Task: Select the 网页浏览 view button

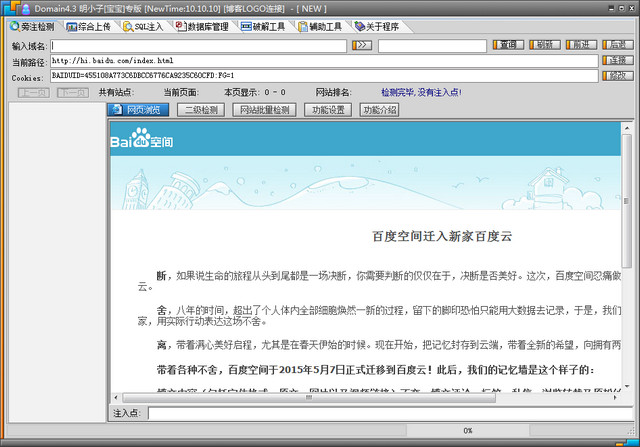Action: point(138,110)
